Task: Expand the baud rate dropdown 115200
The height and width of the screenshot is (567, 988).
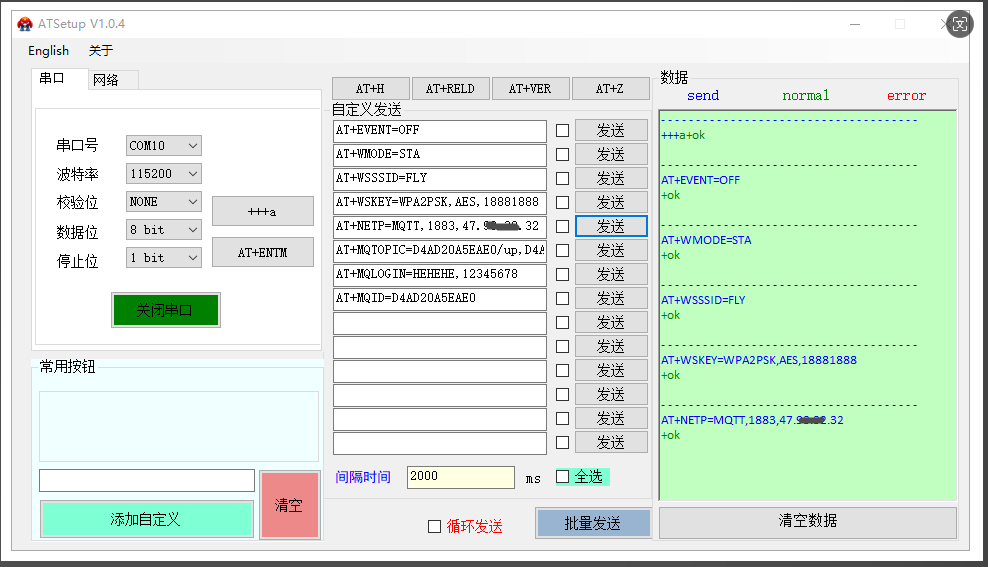Action: (164, 174)
